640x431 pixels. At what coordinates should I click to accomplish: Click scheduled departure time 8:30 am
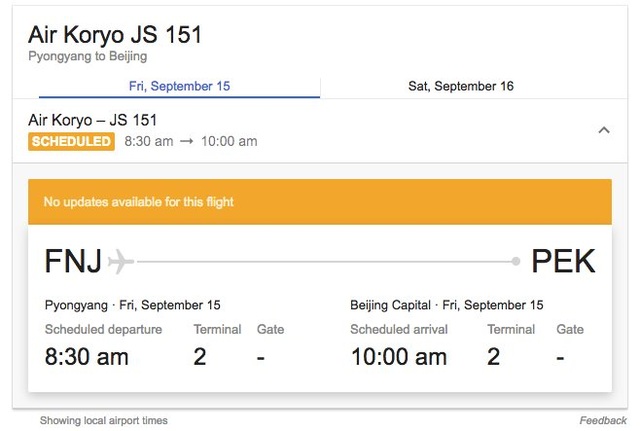point(87,356)
